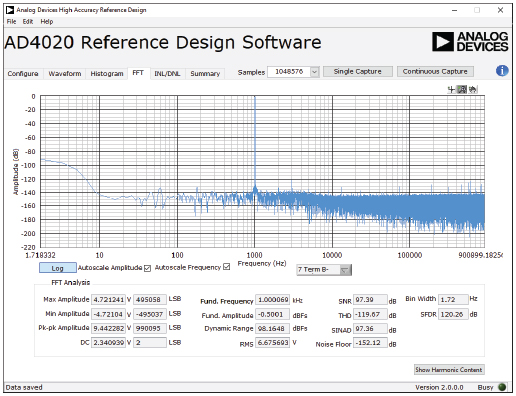Viewport: 516px width, 396px height.
Task: Click the Min Amplitude voltage field
Action: pos(109,314)
